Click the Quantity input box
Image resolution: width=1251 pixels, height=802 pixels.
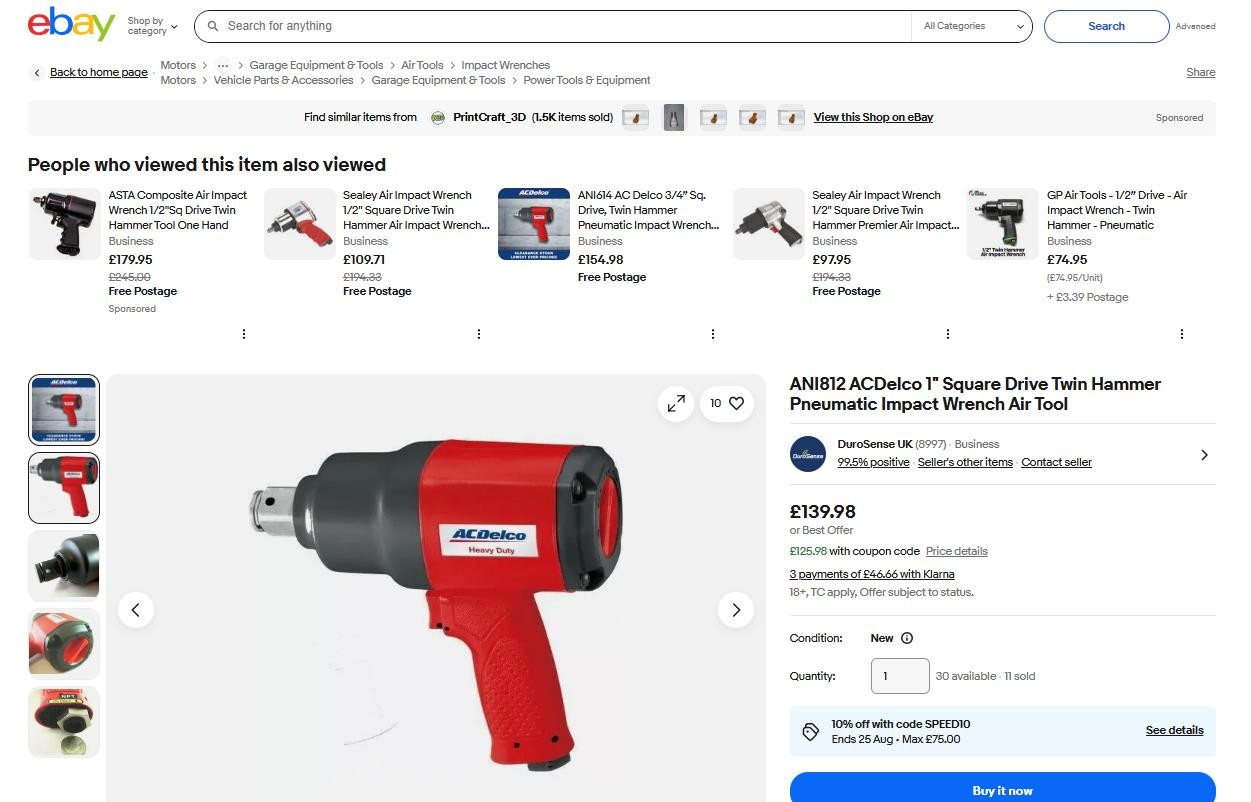pos(900,676)
